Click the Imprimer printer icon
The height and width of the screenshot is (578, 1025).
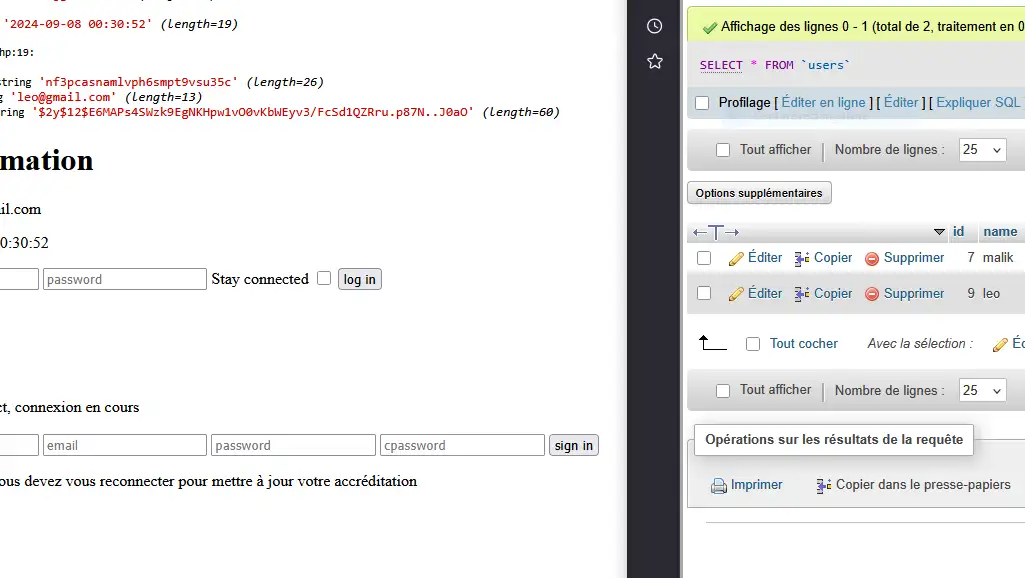click(719, 485)
